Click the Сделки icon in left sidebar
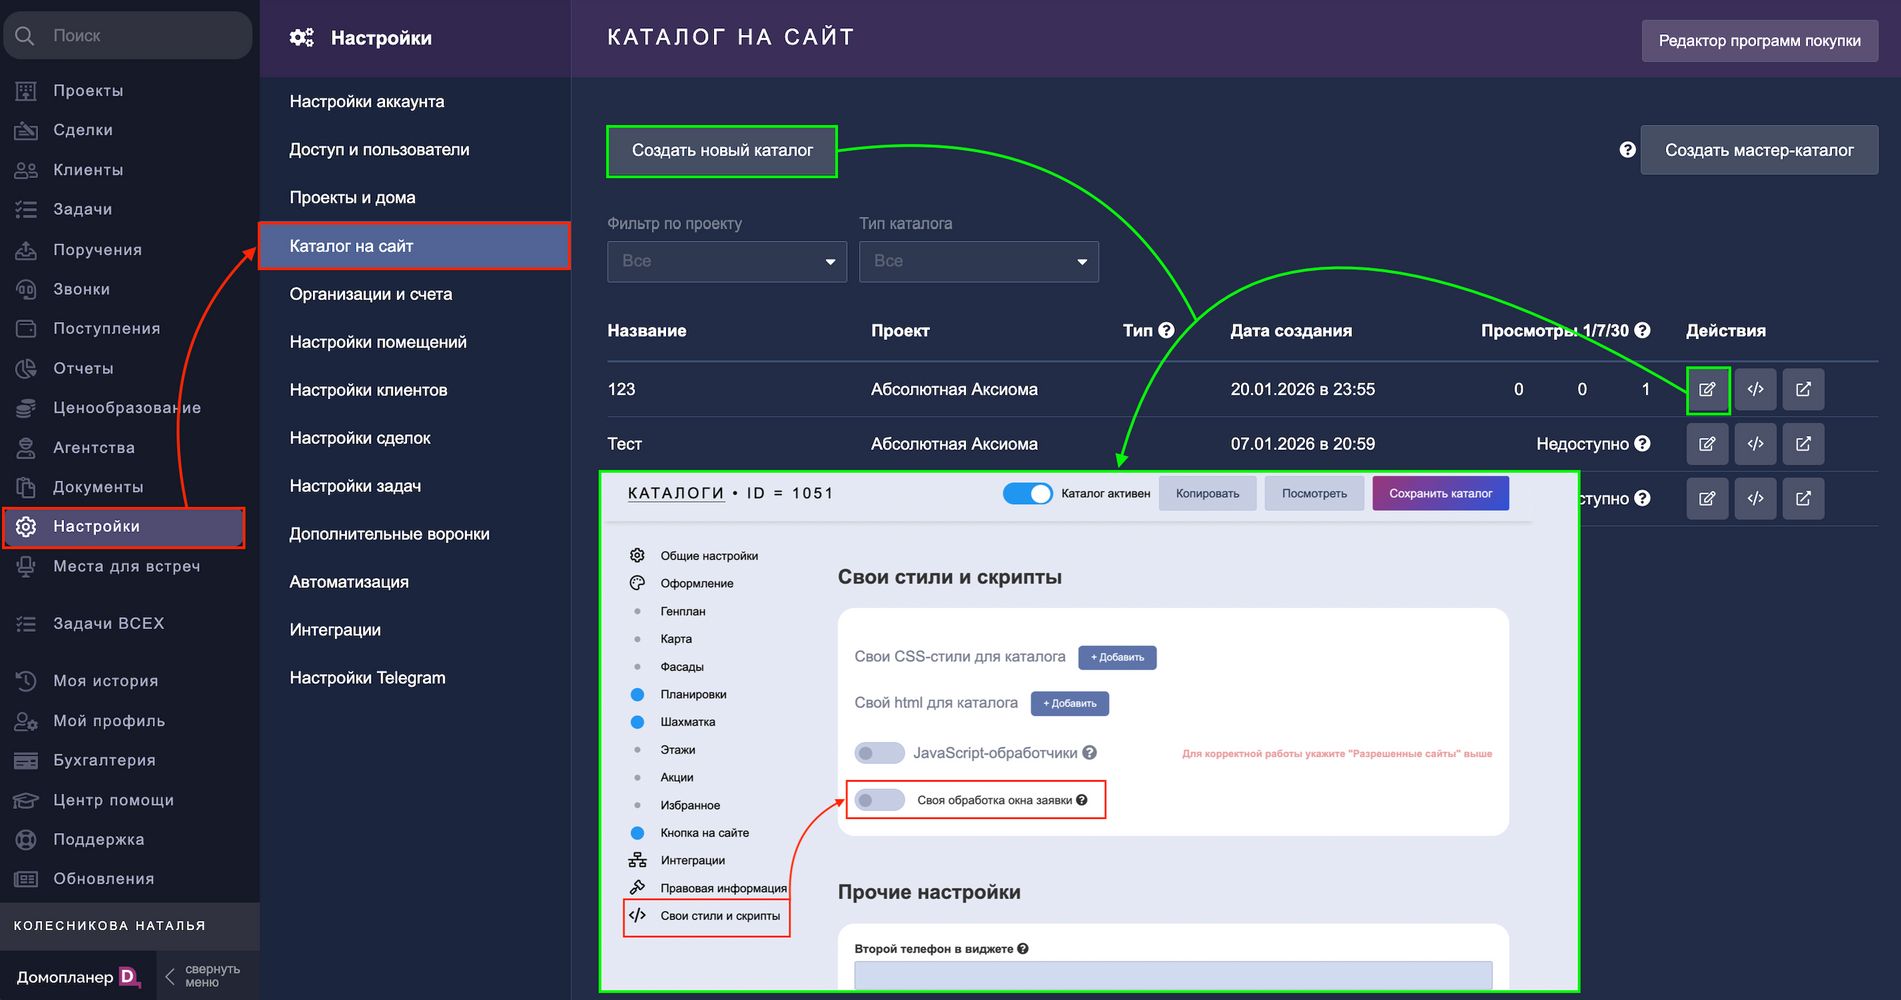 pyautogui.click(x=26, y=130)
